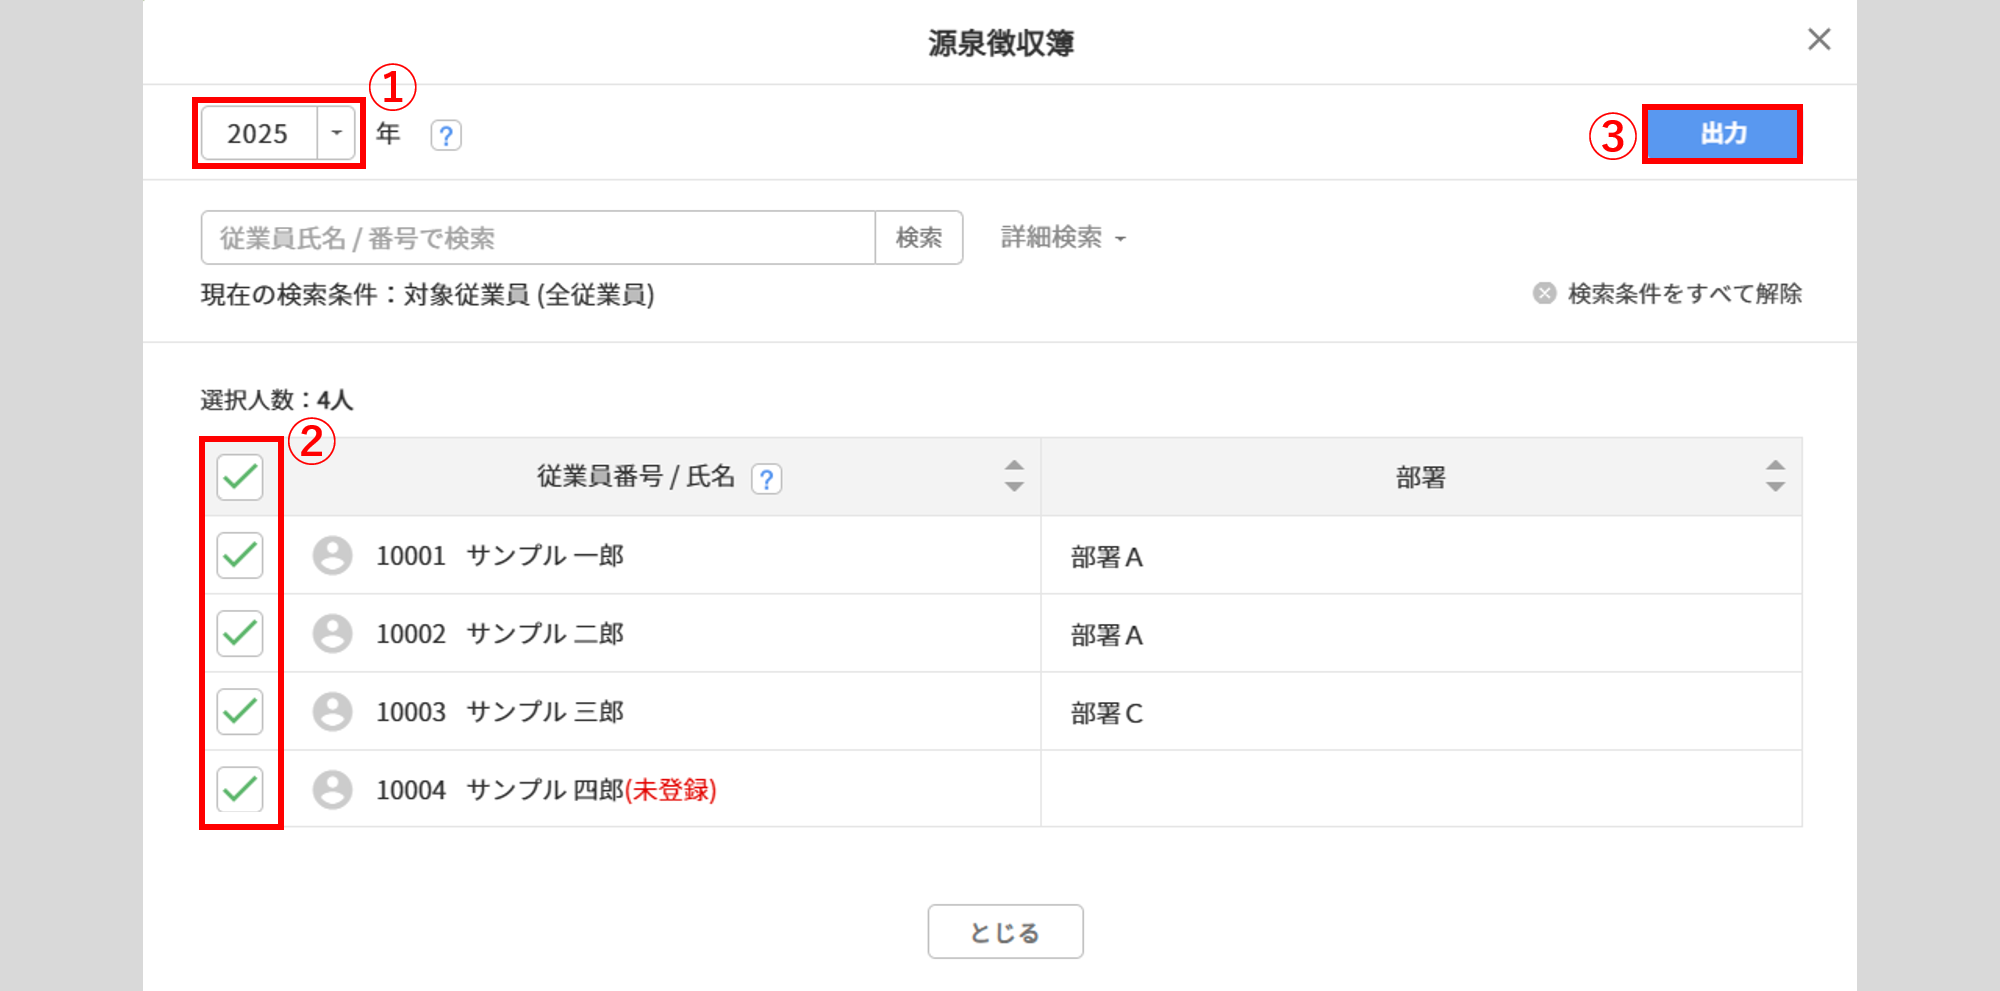This screenshot has width=2000, height=991.
Task: Click avatar icon for サンプル 四郎
Action: pyautogui.click(x=332, y=789)
